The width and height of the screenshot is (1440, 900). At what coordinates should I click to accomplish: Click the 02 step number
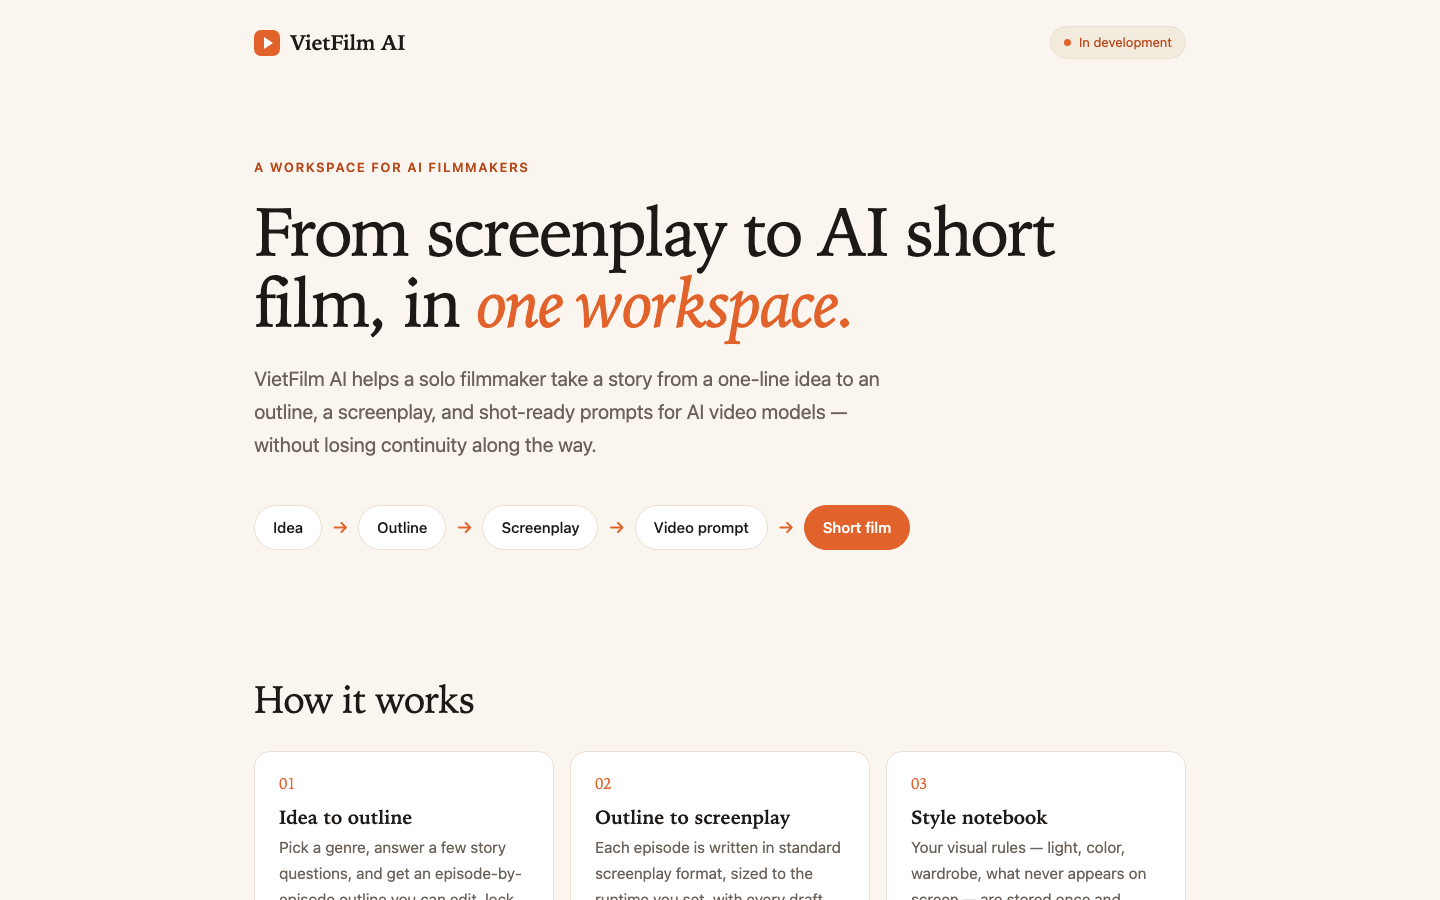(603, 784)
